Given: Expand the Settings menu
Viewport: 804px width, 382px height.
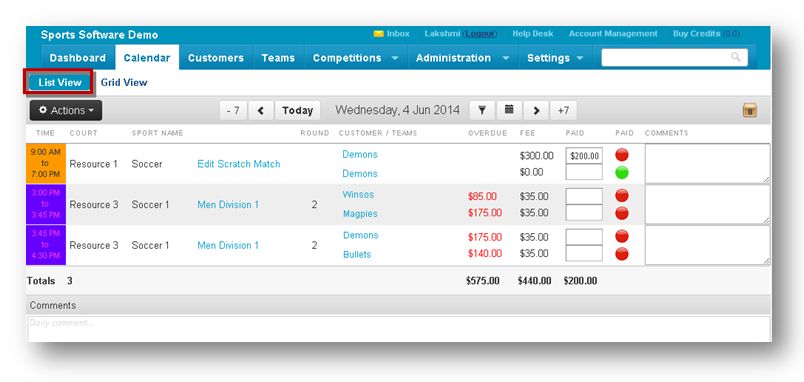Looking at the screenshot, I should tap(556, 58).
